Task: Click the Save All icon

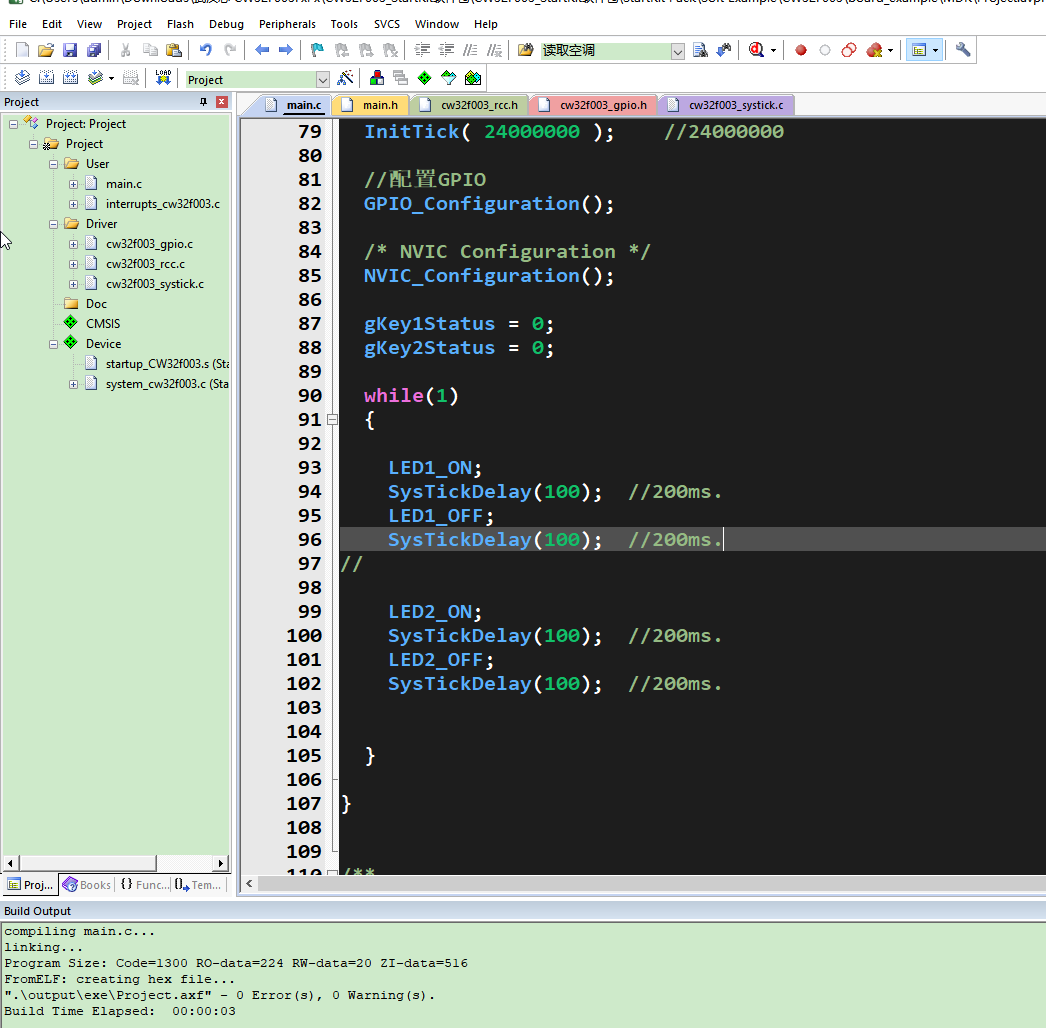Action: tap(94, 50)
